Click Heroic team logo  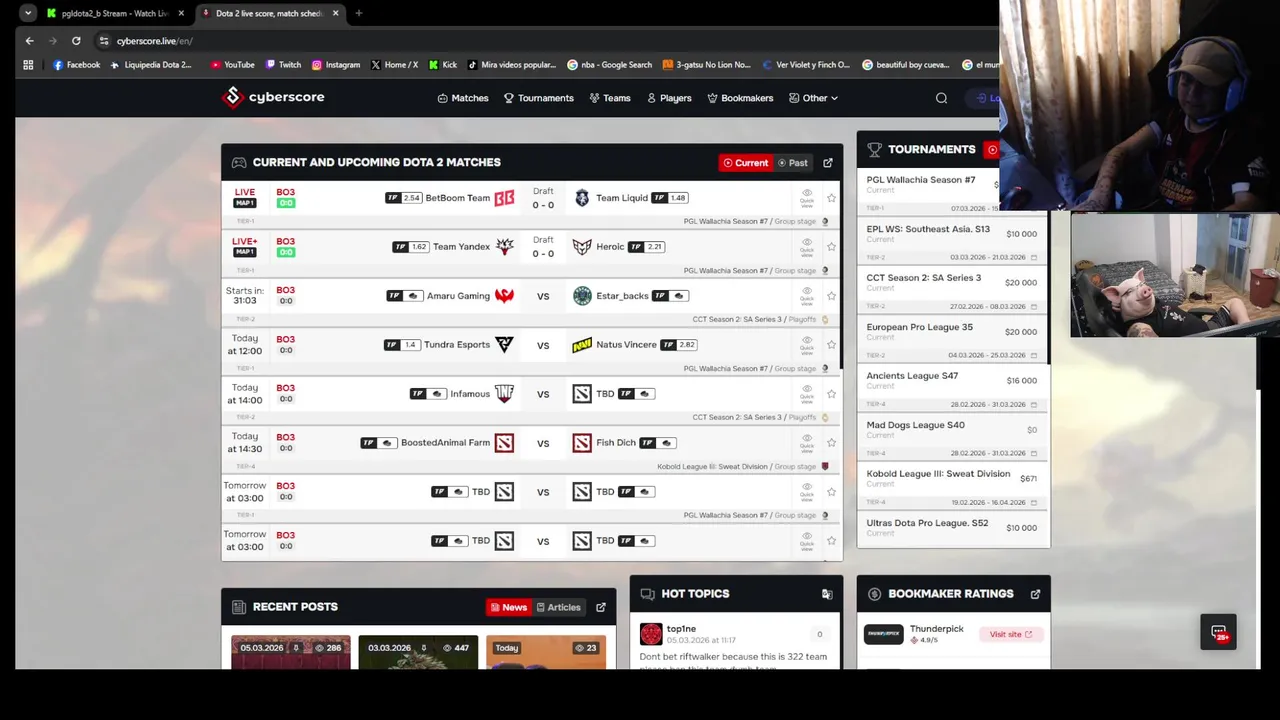(582, 247)
